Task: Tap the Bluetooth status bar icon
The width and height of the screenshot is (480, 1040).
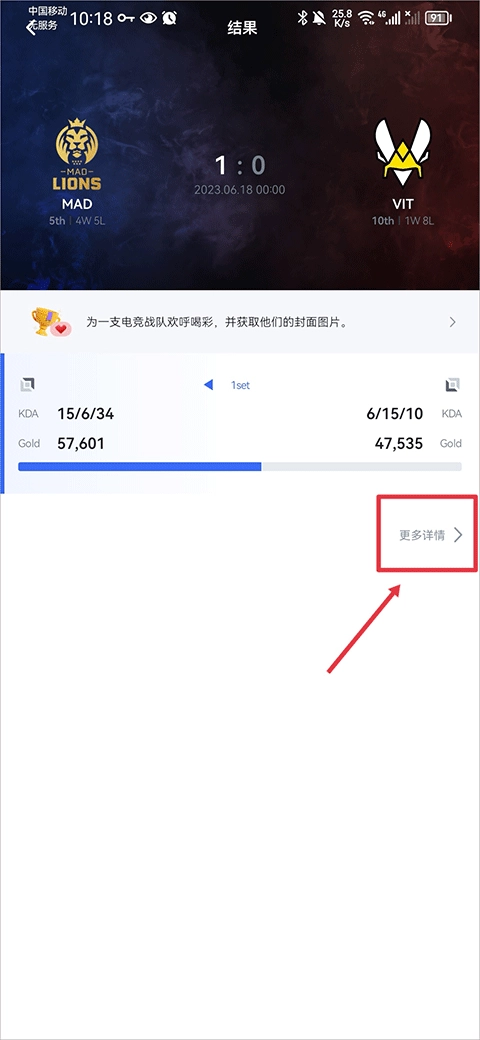Action: [x=302, y=18]
